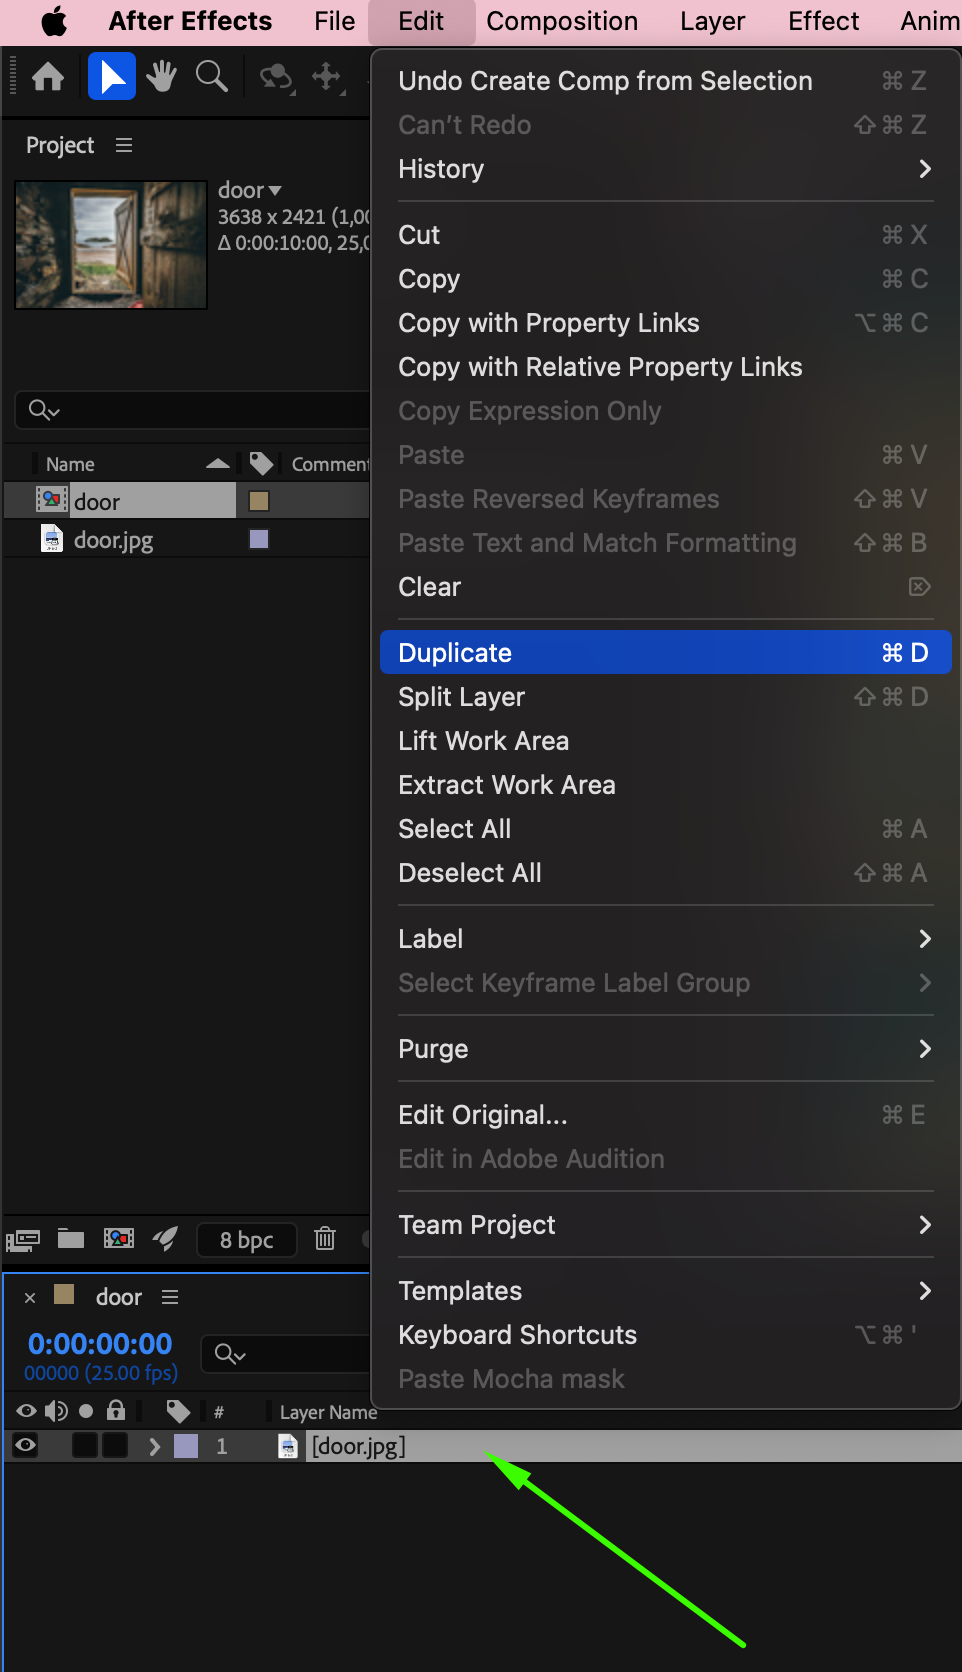Select the Hand tool
This screenshot has width=962, height=1672.
(x=161, y=77)
